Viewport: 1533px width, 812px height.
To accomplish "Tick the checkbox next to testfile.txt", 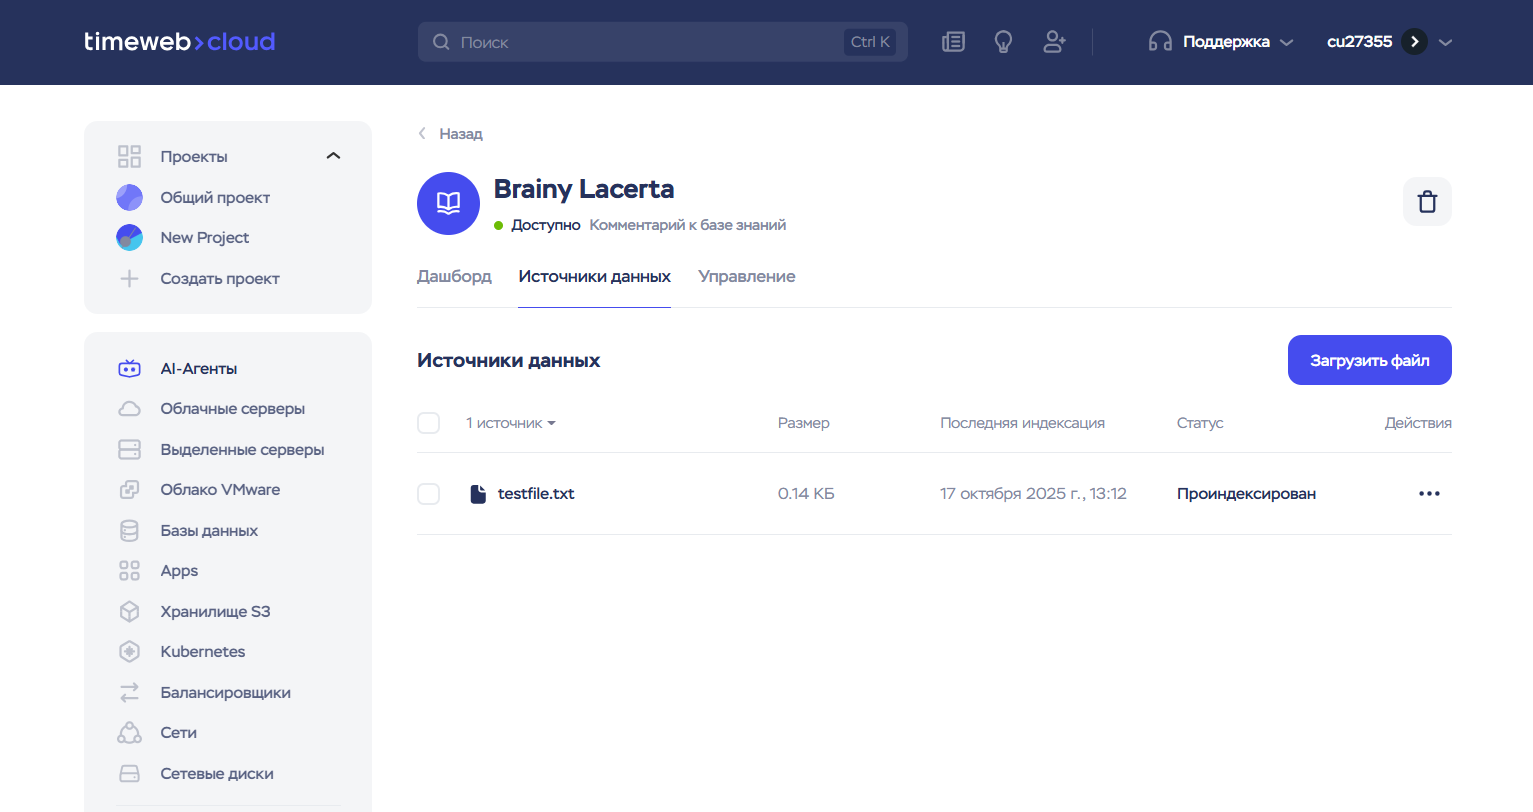I will tap(428, 494).
